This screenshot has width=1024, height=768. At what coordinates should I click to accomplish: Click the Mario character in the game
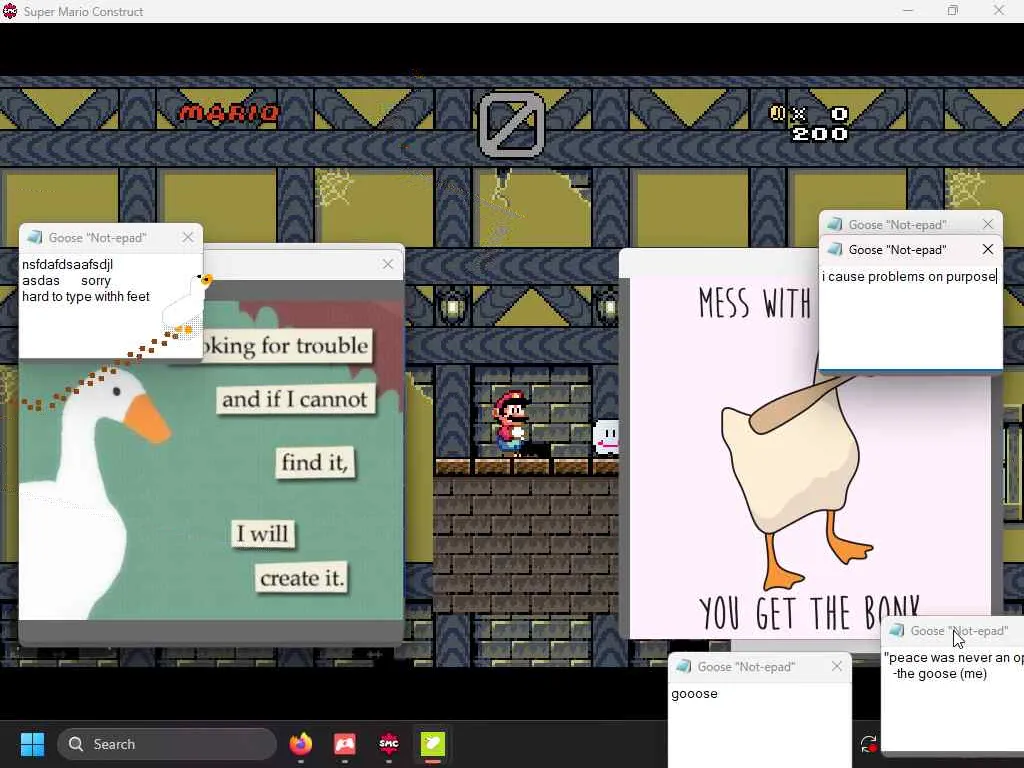510,423
